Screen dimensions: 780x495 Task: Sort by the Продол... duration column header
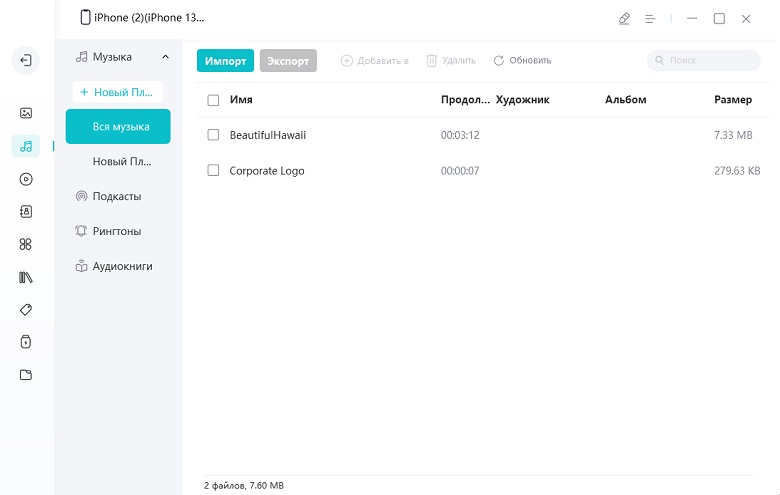pos(465,99)
